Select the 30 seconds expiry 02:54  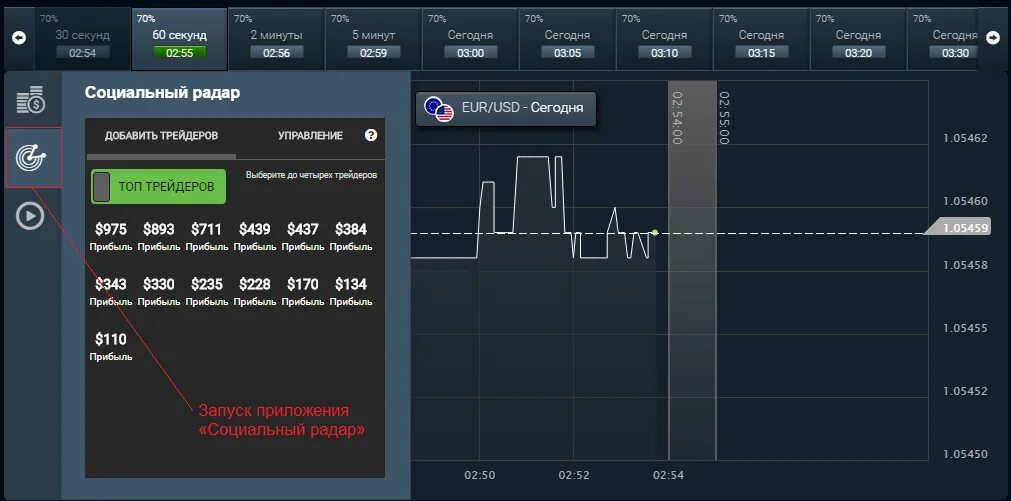(83, 40)
